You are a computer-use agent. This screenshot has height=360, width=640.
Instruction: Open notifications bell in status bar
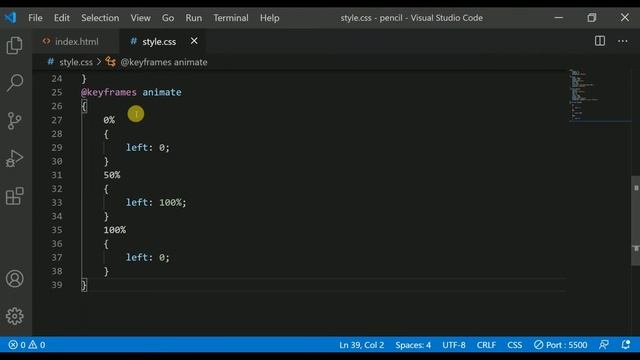(x=626, y=345)
